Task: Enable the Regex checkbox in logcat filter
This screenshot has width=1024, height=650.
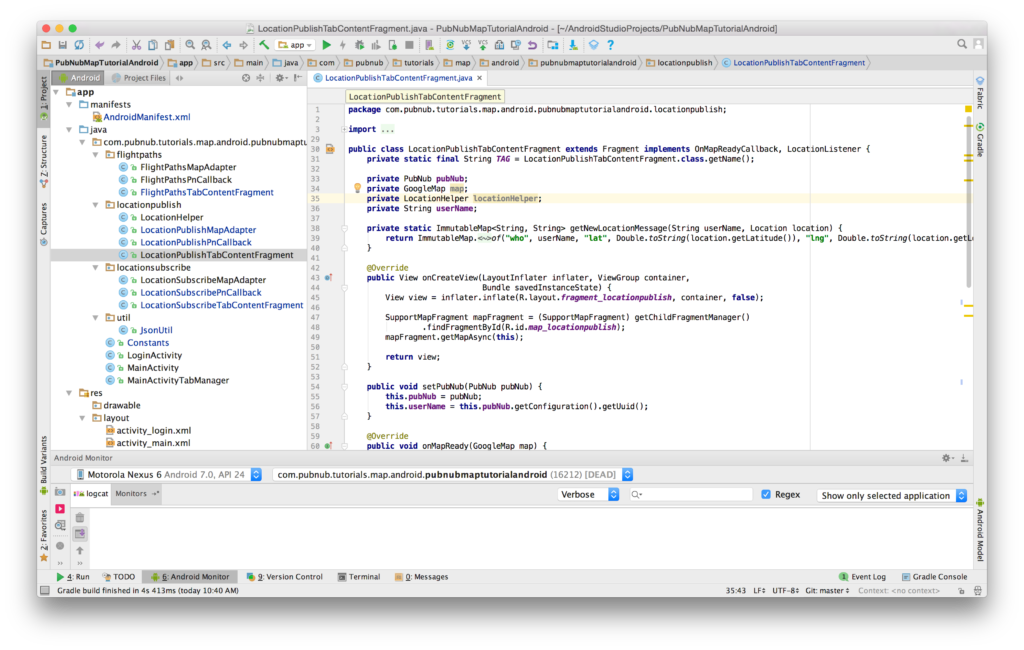Action: [x=765, y=494]
